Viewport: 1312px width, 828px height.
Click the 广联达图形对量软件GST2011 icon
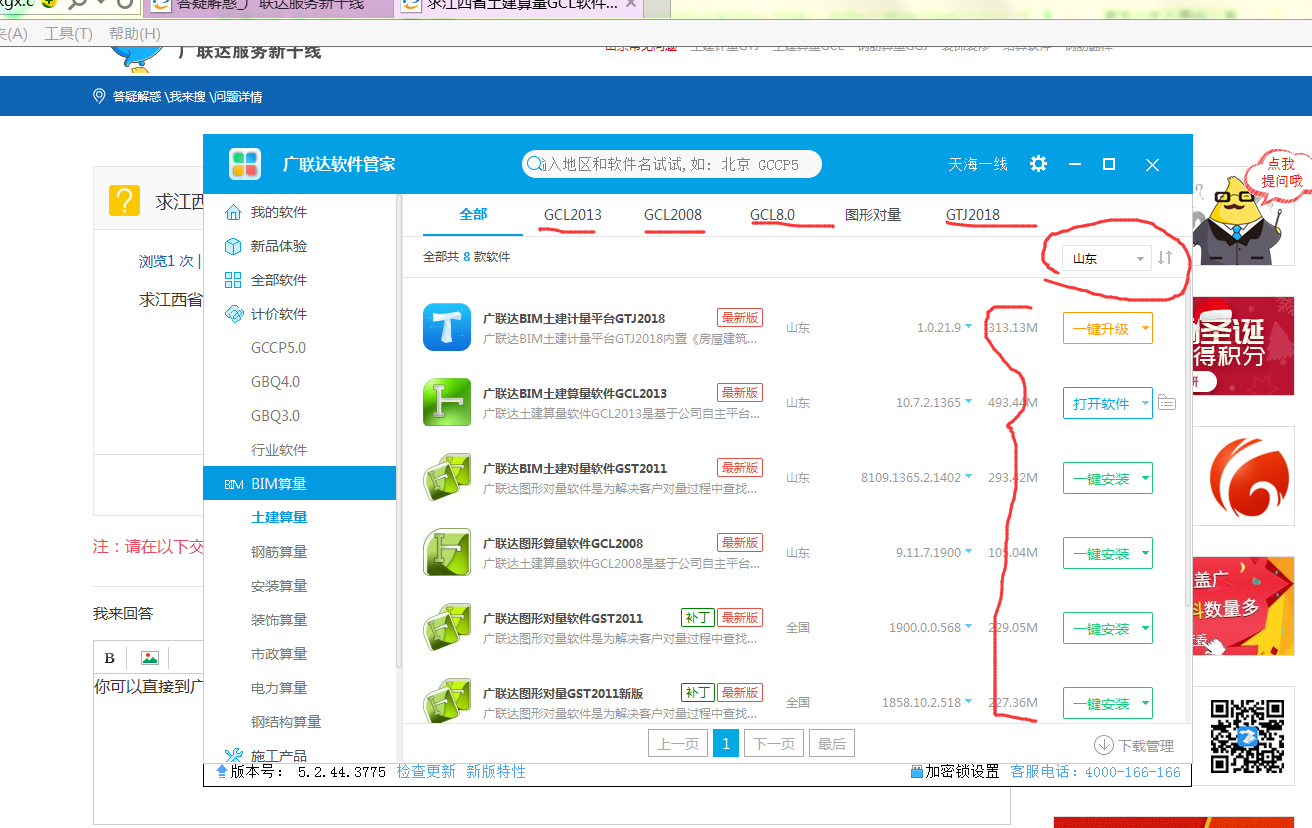(x=447, y=627)
